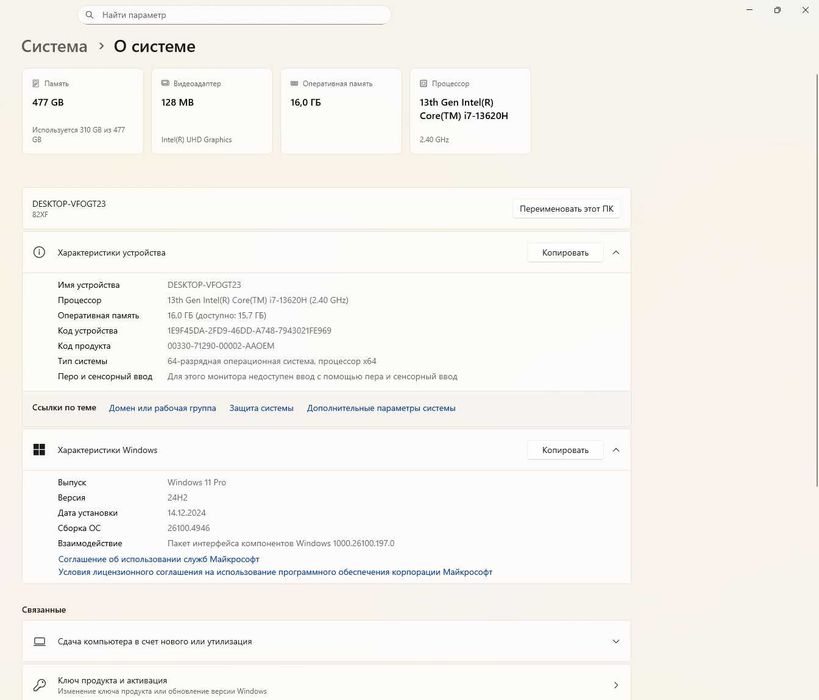
Task: Select OS build value "26100.4946"
Action: (x=189, y=528)
